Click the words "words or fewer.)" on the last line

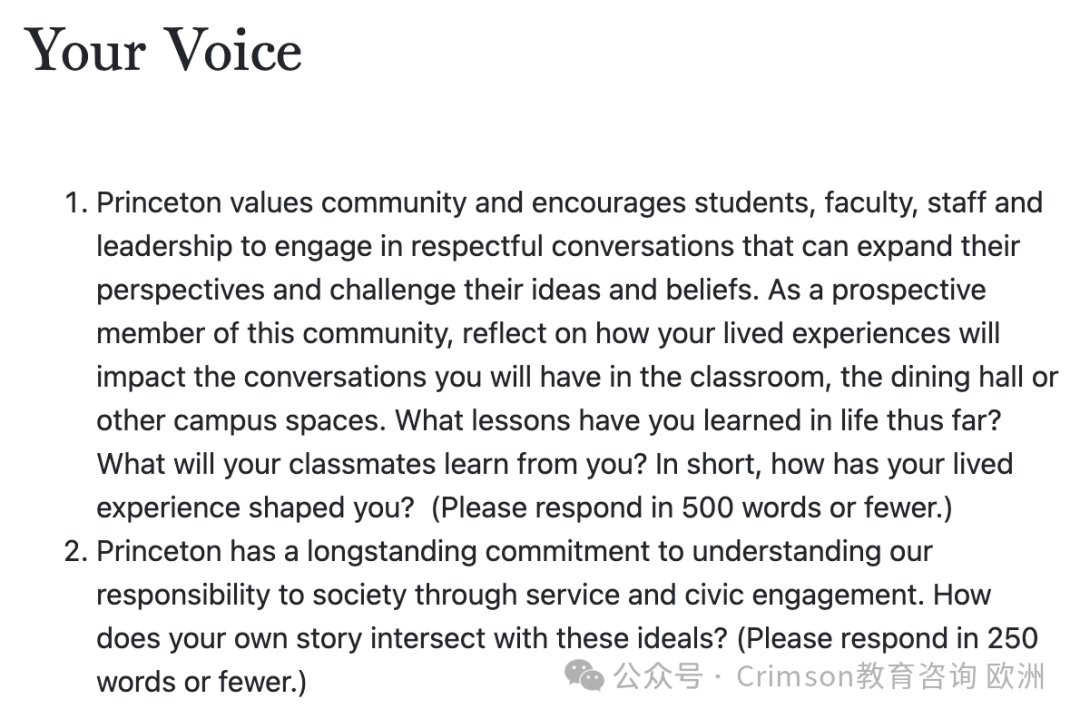point(201,682)
